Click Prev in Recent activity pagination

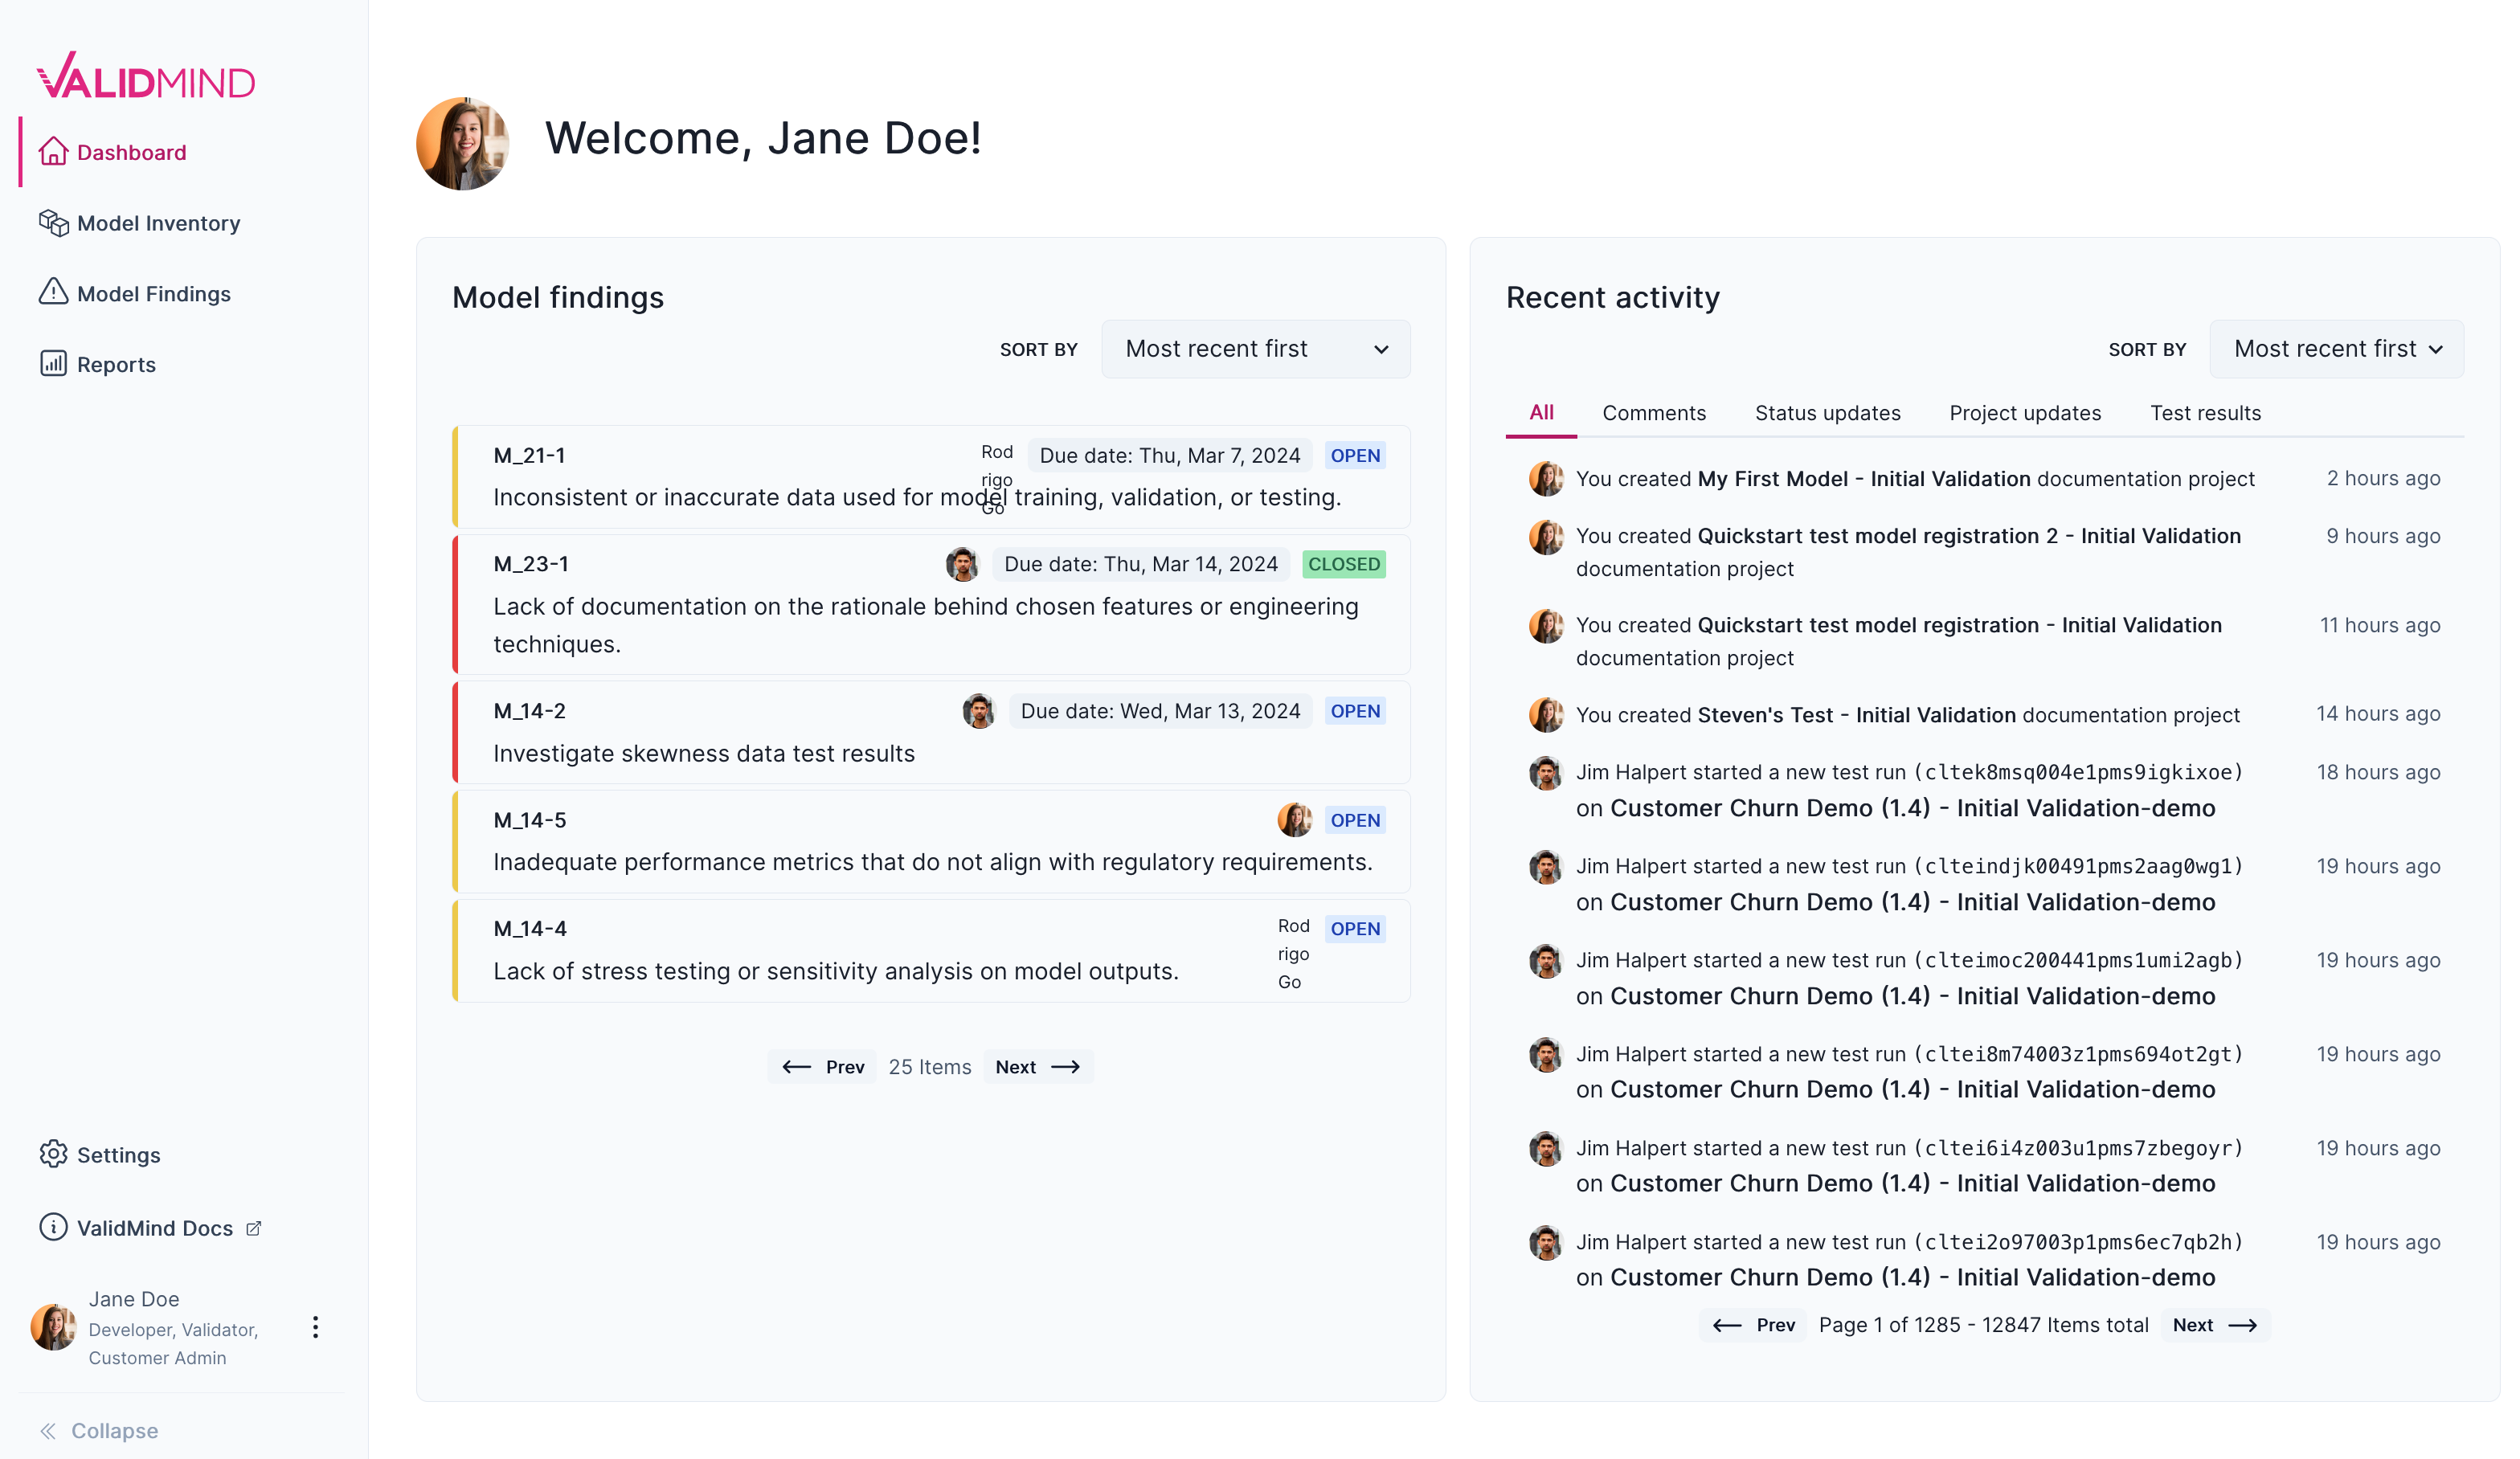pyautogui.click(x=1752, y=1324)
